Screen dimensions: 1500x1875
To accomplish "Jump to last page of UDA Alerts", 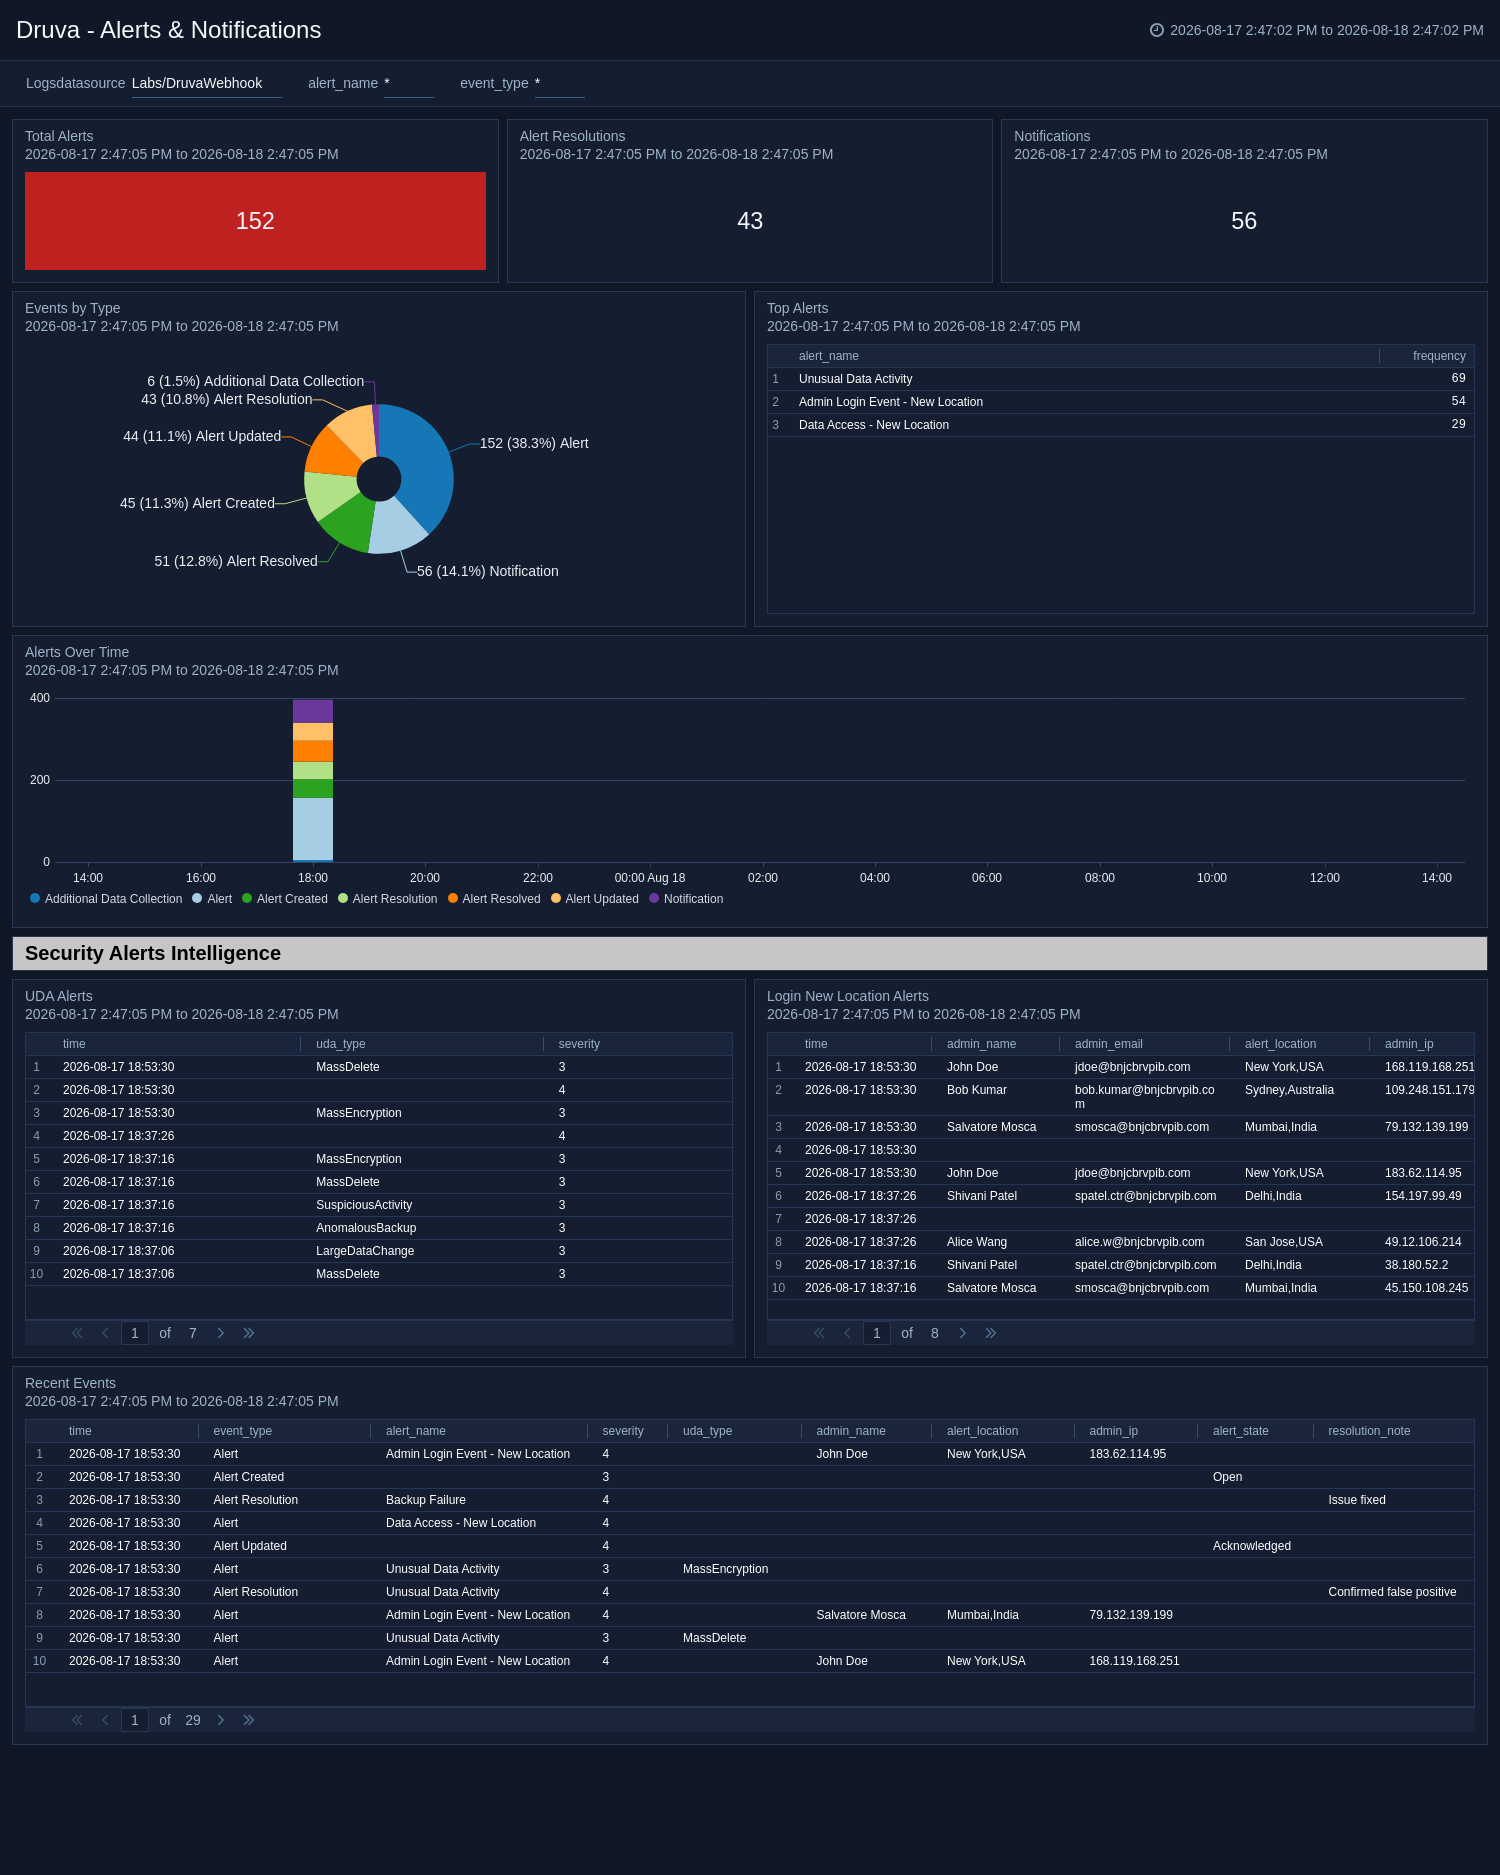I will point(249,1333).
